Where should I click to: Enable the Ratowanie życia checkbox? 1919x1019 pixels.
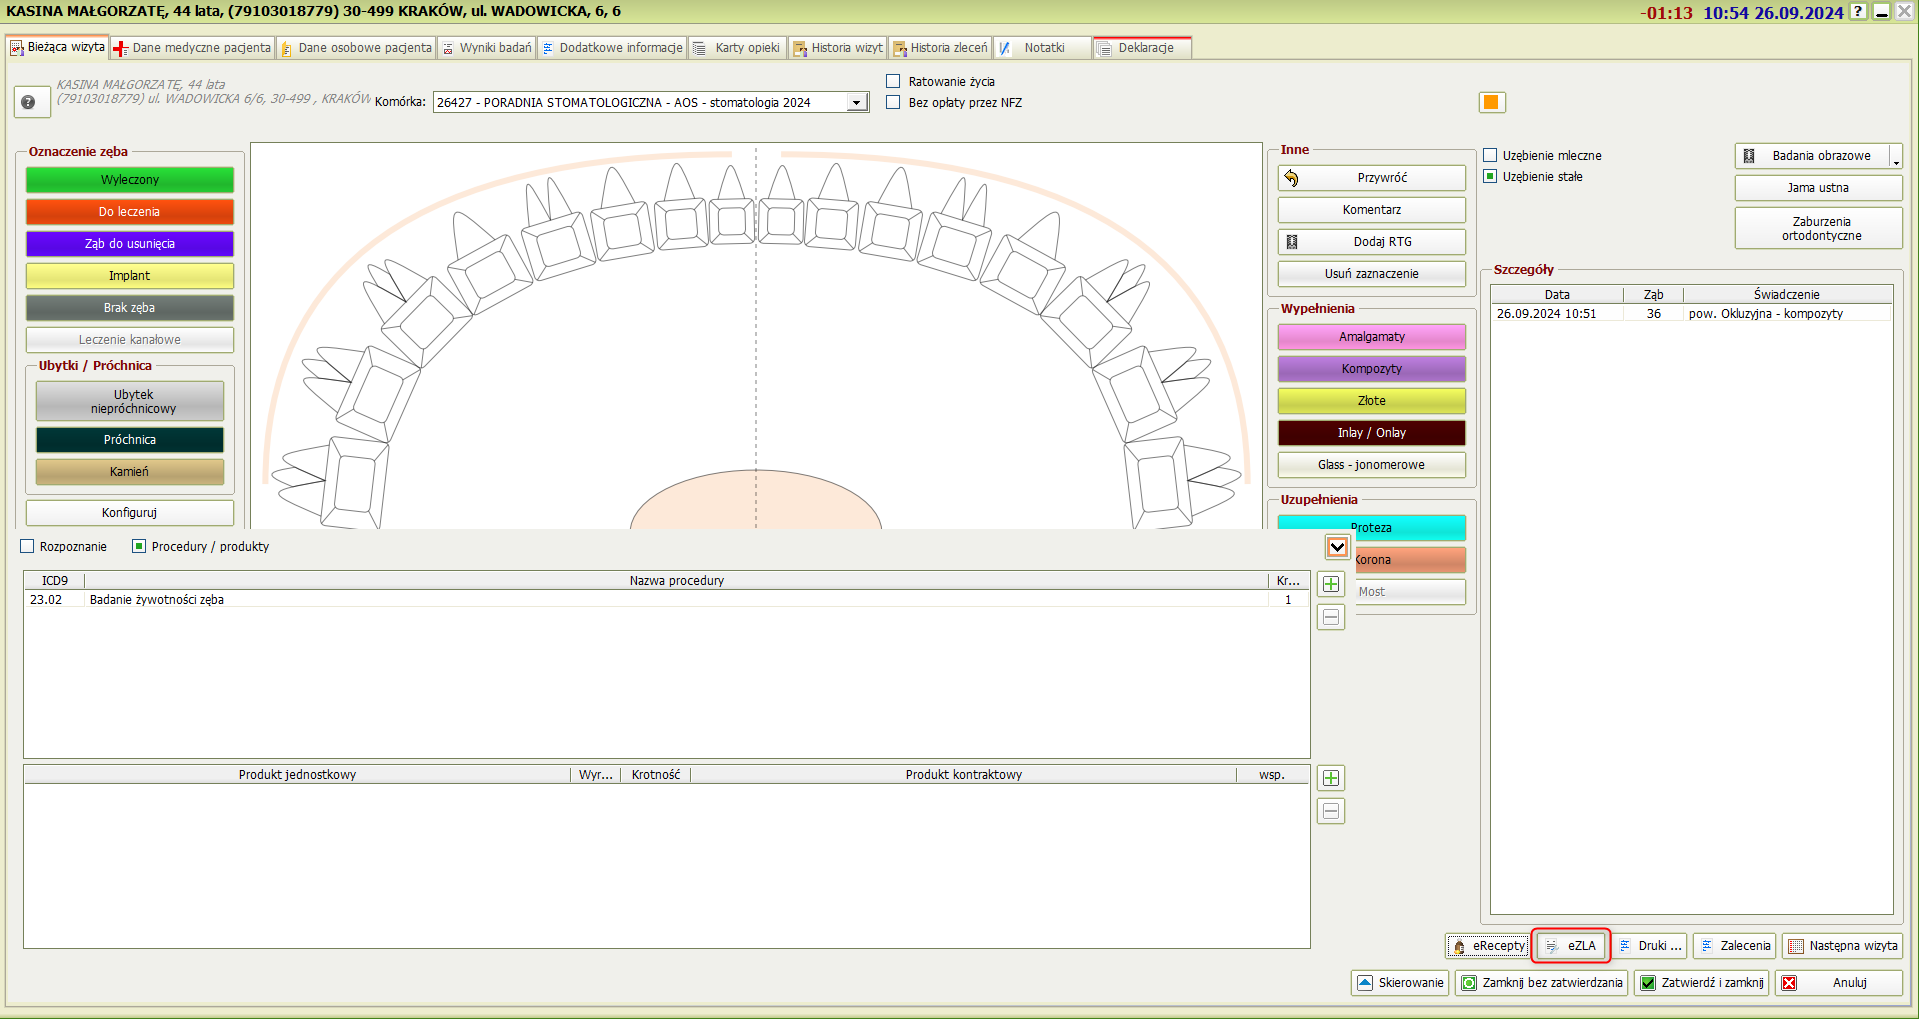(893, 81)
